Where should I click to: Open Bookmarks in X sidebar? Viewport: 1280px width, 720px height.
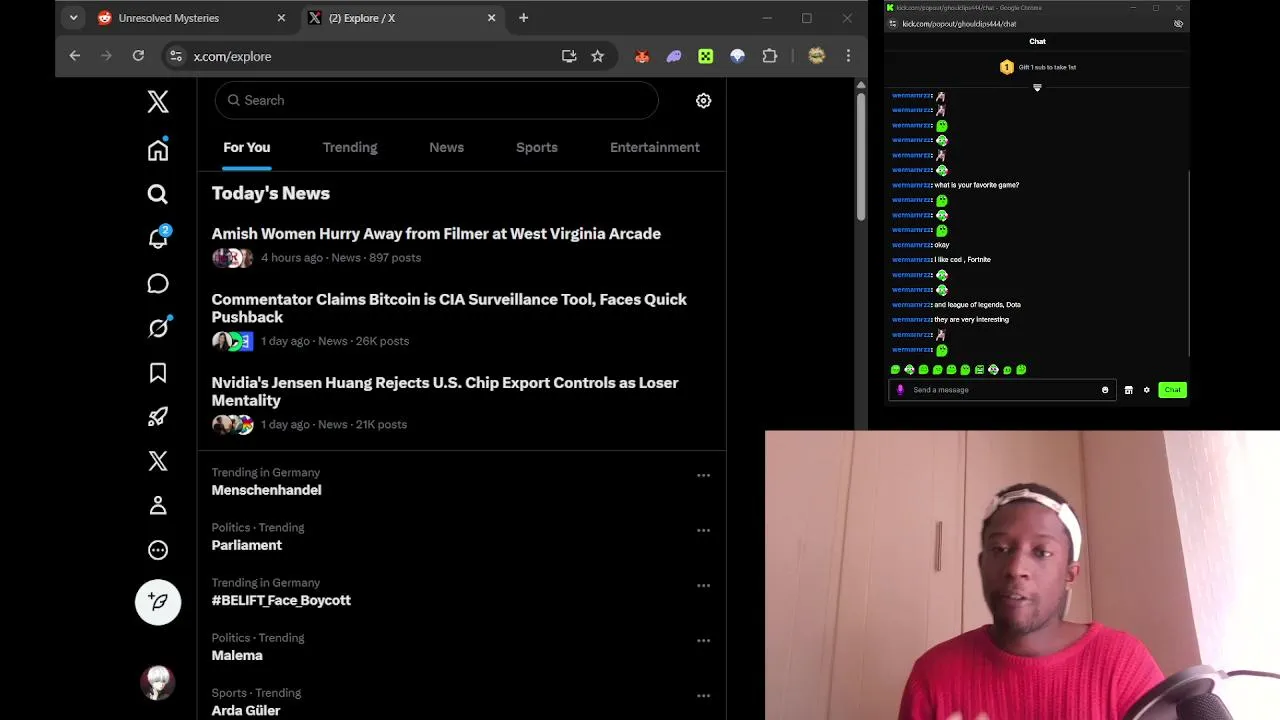[158, 373]
